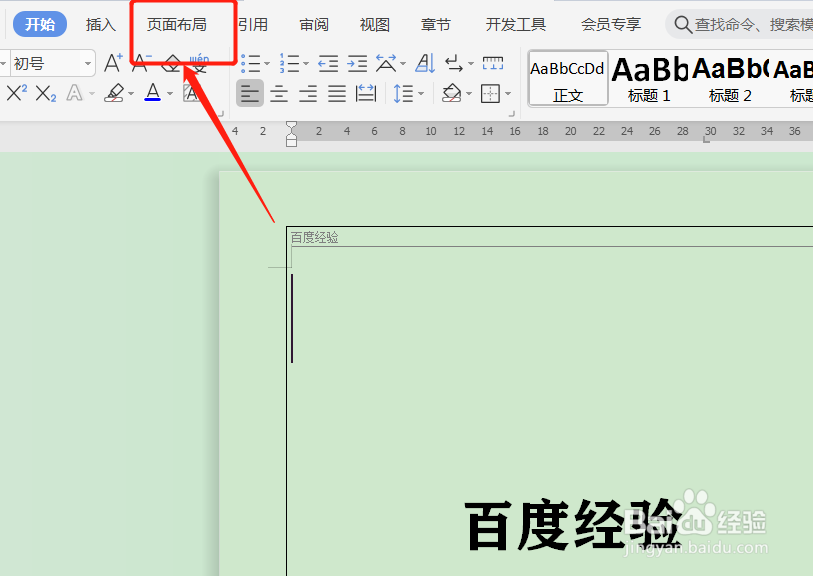Toggle center alignment button
The image size is (813, 576).
coord(279,94)
